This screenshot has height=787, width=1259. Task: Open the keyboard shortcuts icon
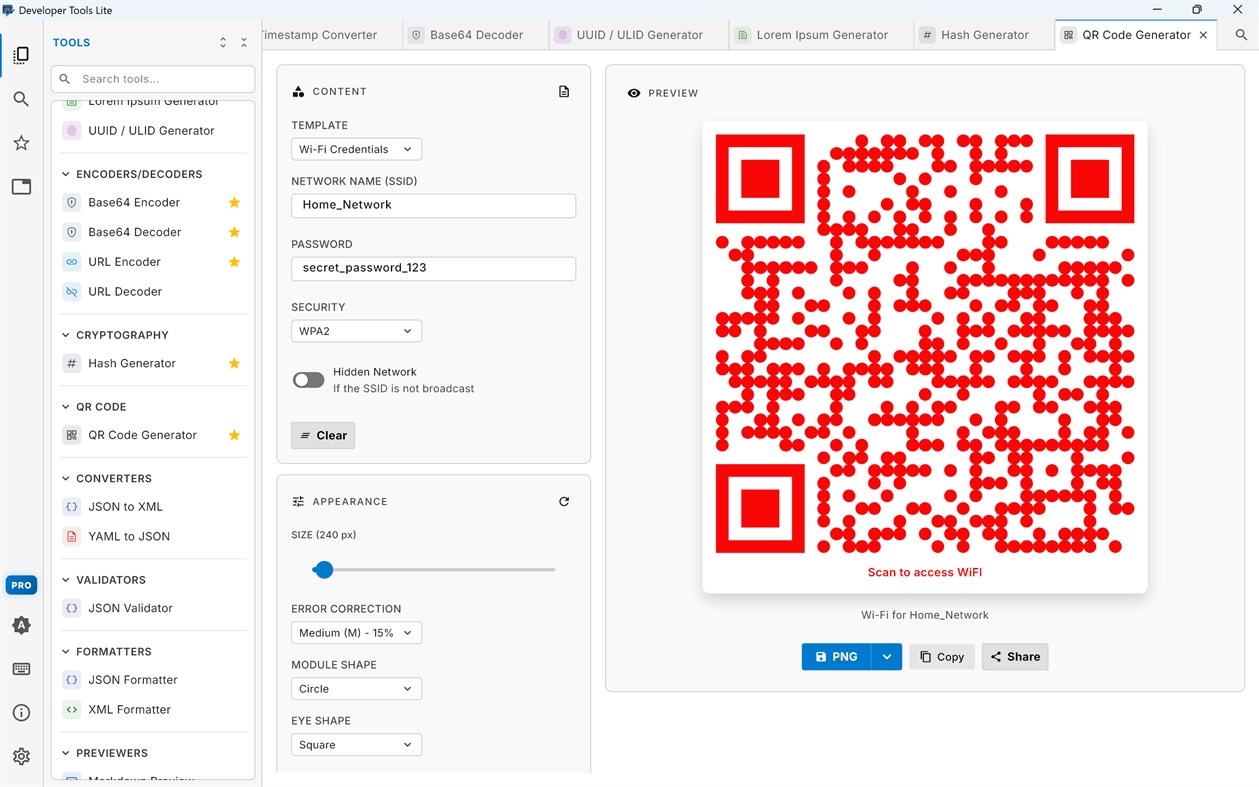coord(21,669)
